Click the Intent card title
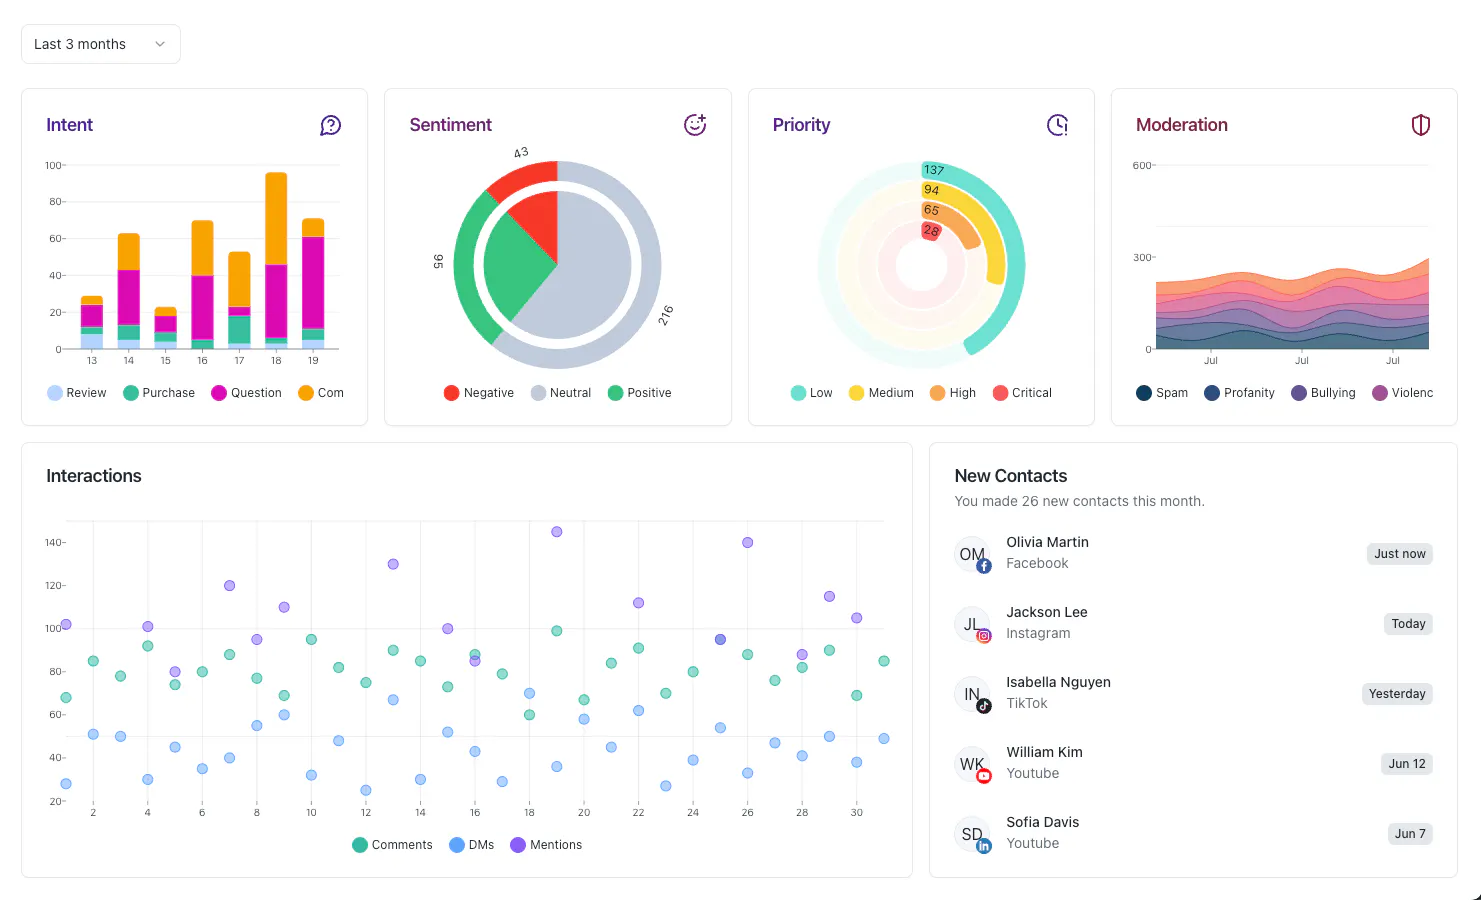 (x=69, y=125)
